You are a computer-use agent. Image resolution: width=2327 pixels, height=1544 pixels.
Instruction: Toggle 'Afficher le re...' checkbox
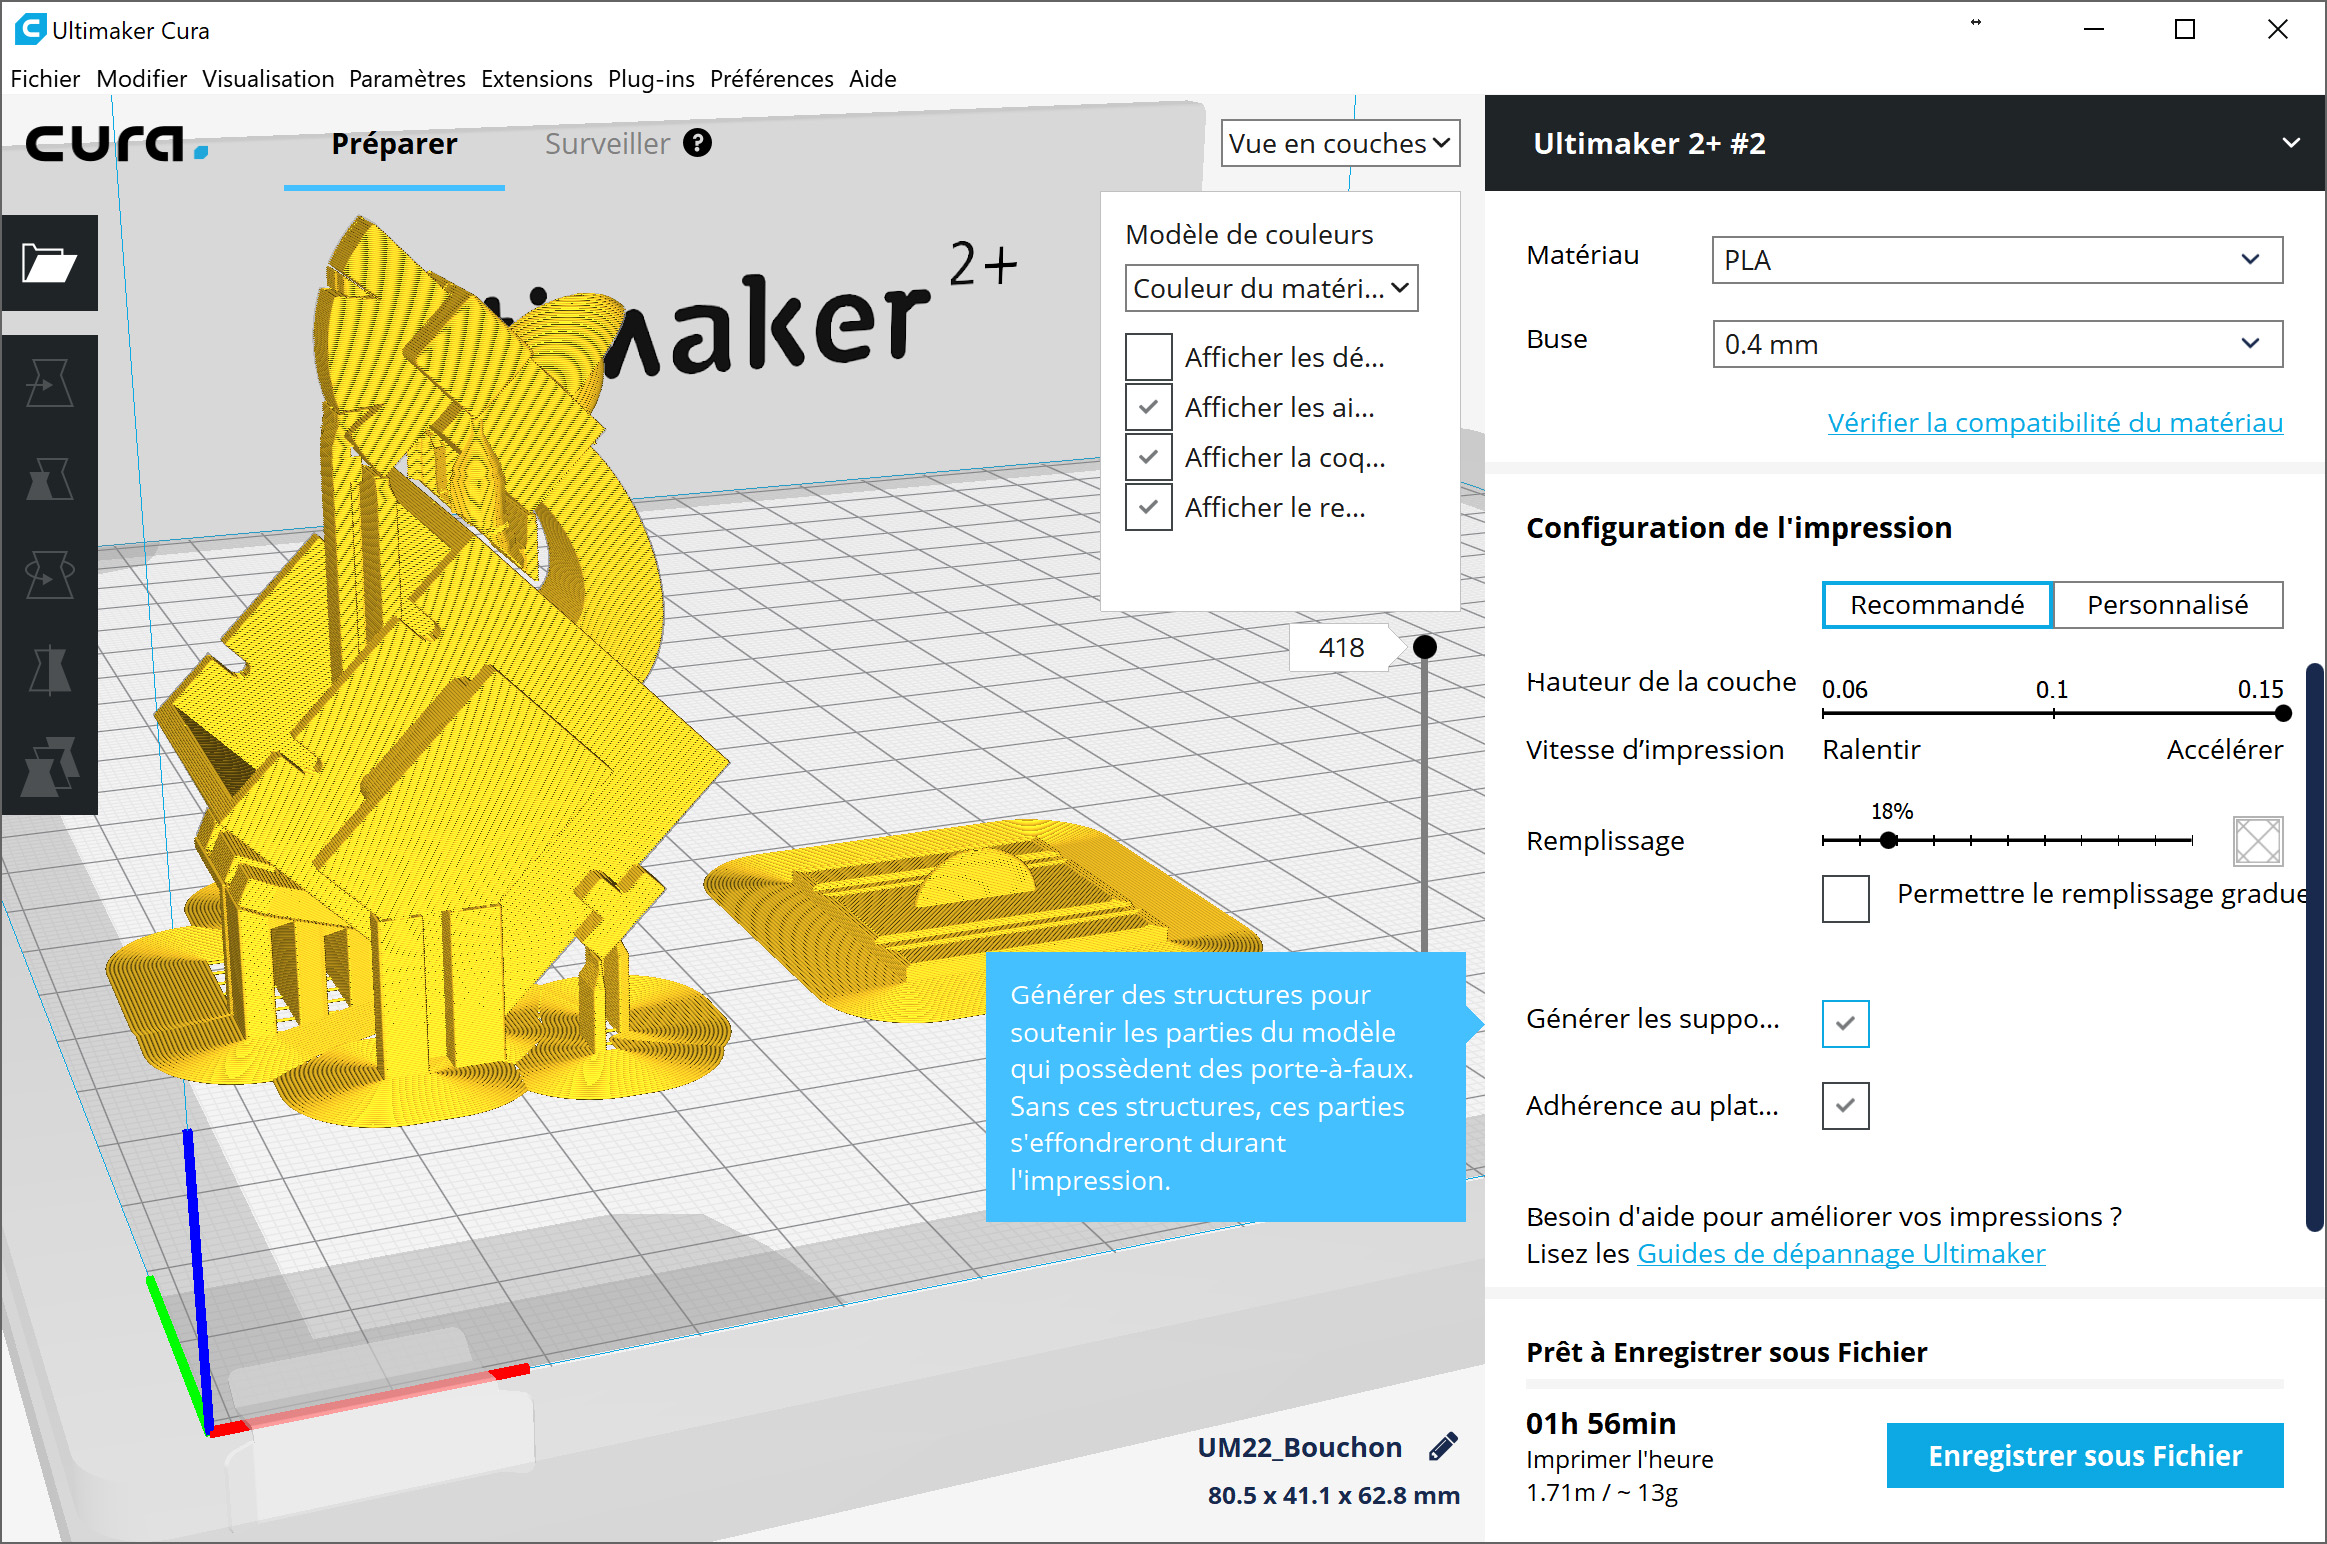(1148, 507)
